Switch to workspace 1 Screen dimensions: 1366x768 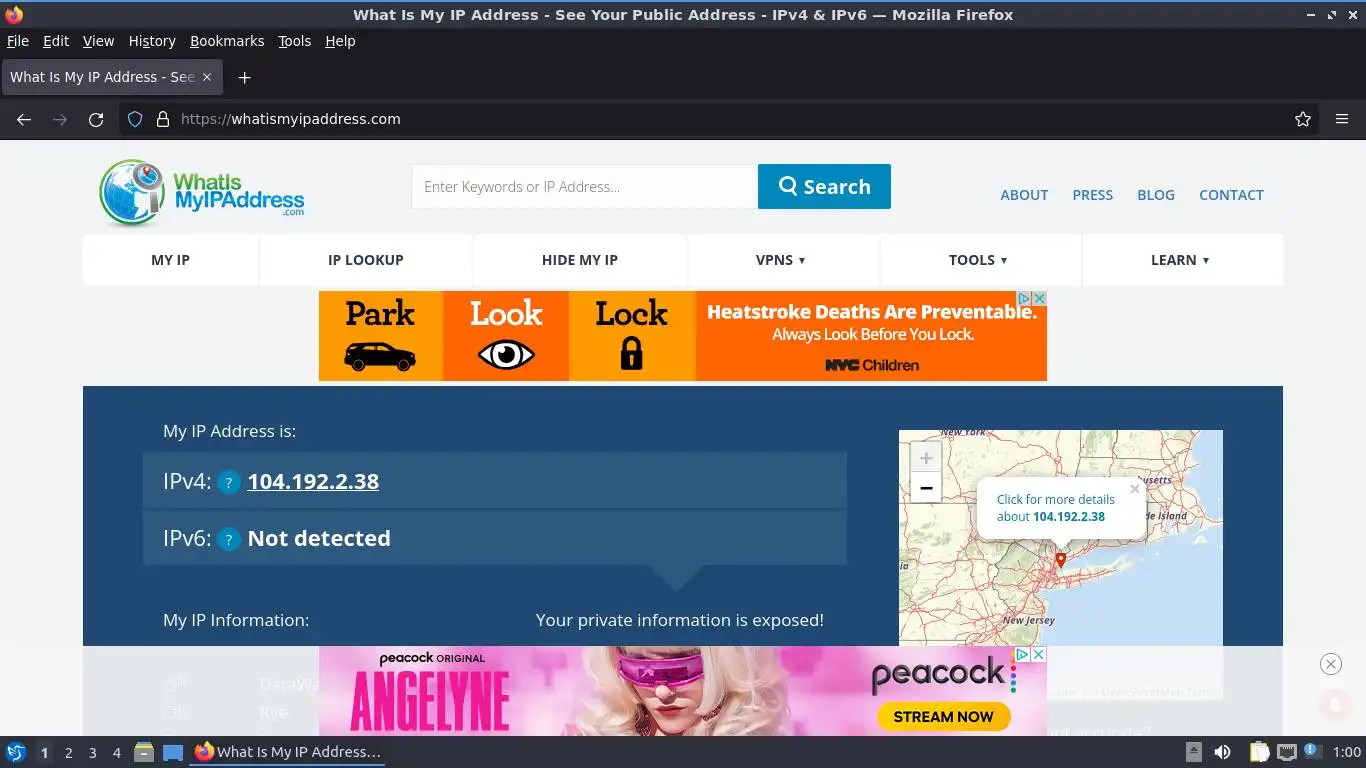[44, 753]
